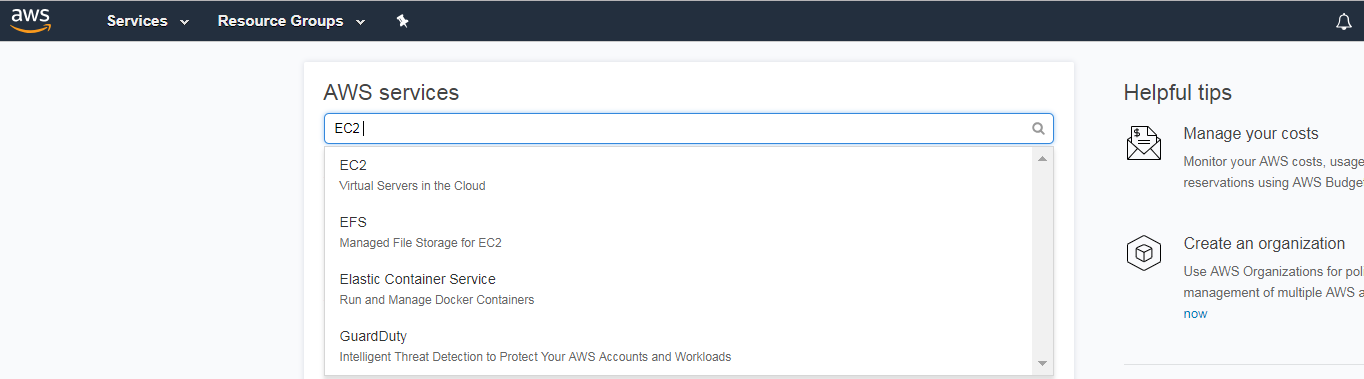
Task: Expand the Services dropdown menu
Action: (148, 21)
